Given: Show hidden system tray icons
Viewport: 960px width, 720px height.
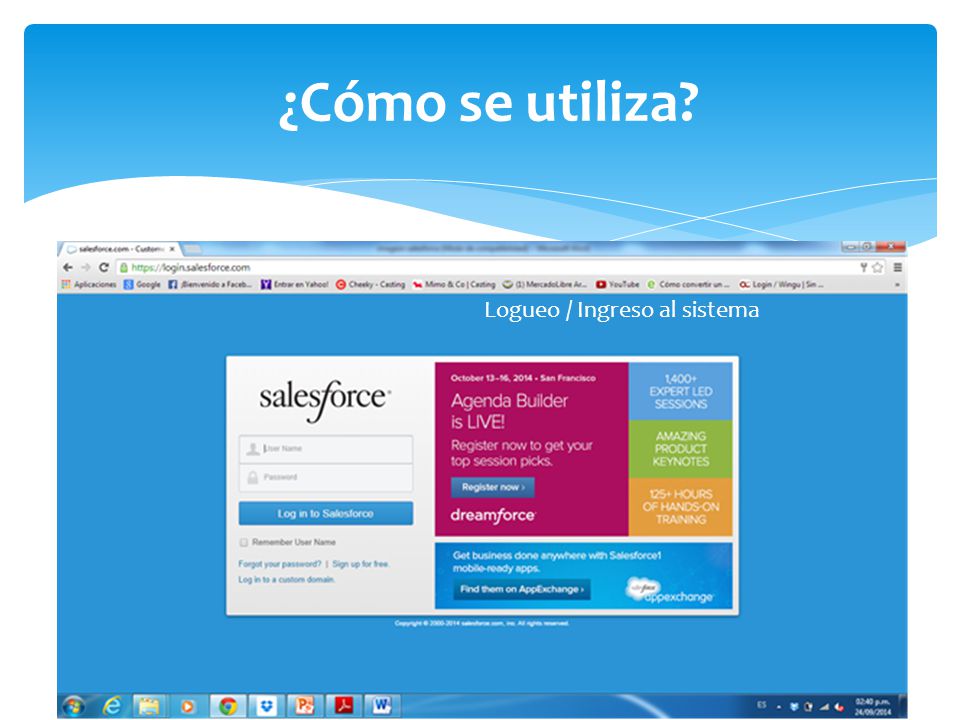Looking at the screenshot, I should click(x=779, y=707).
